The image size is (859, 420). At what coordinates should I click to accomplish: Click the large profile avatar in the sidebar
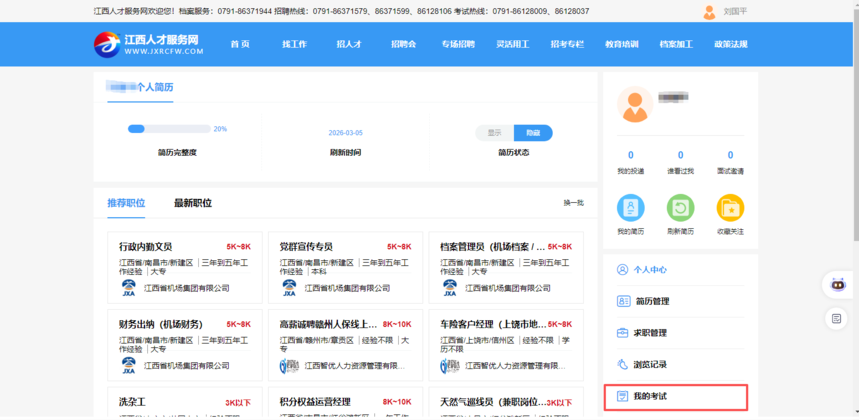click(x=635, y=104)
